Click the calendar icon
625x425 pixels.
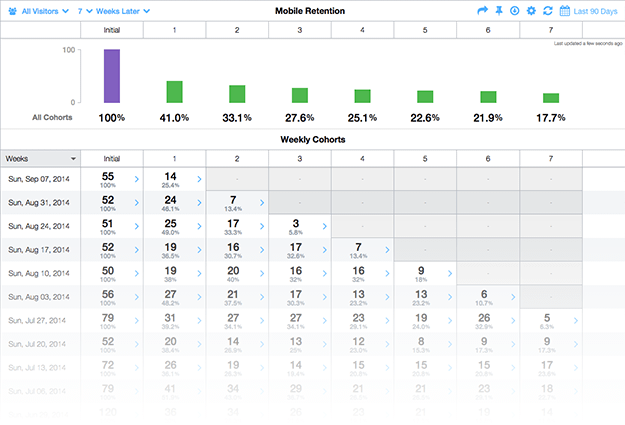(x=564, y=11)
